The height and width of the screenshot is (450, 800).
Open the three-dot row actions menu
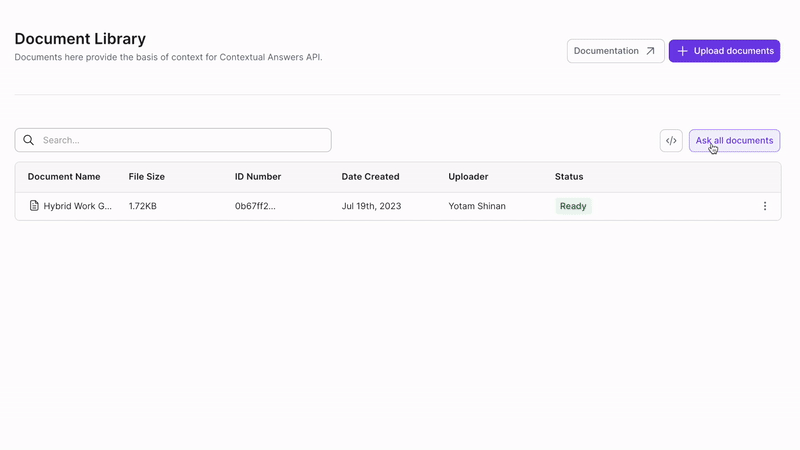(765, 206)
